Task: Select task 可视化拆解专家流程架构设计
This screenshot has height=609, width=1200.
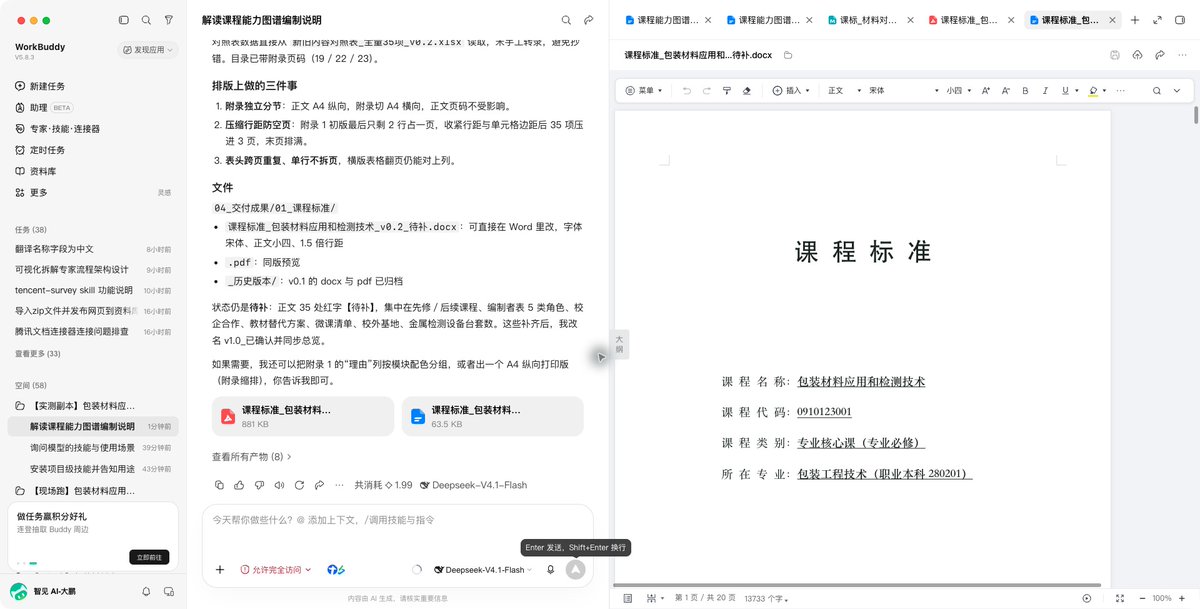Action: (x=93, y=270)
